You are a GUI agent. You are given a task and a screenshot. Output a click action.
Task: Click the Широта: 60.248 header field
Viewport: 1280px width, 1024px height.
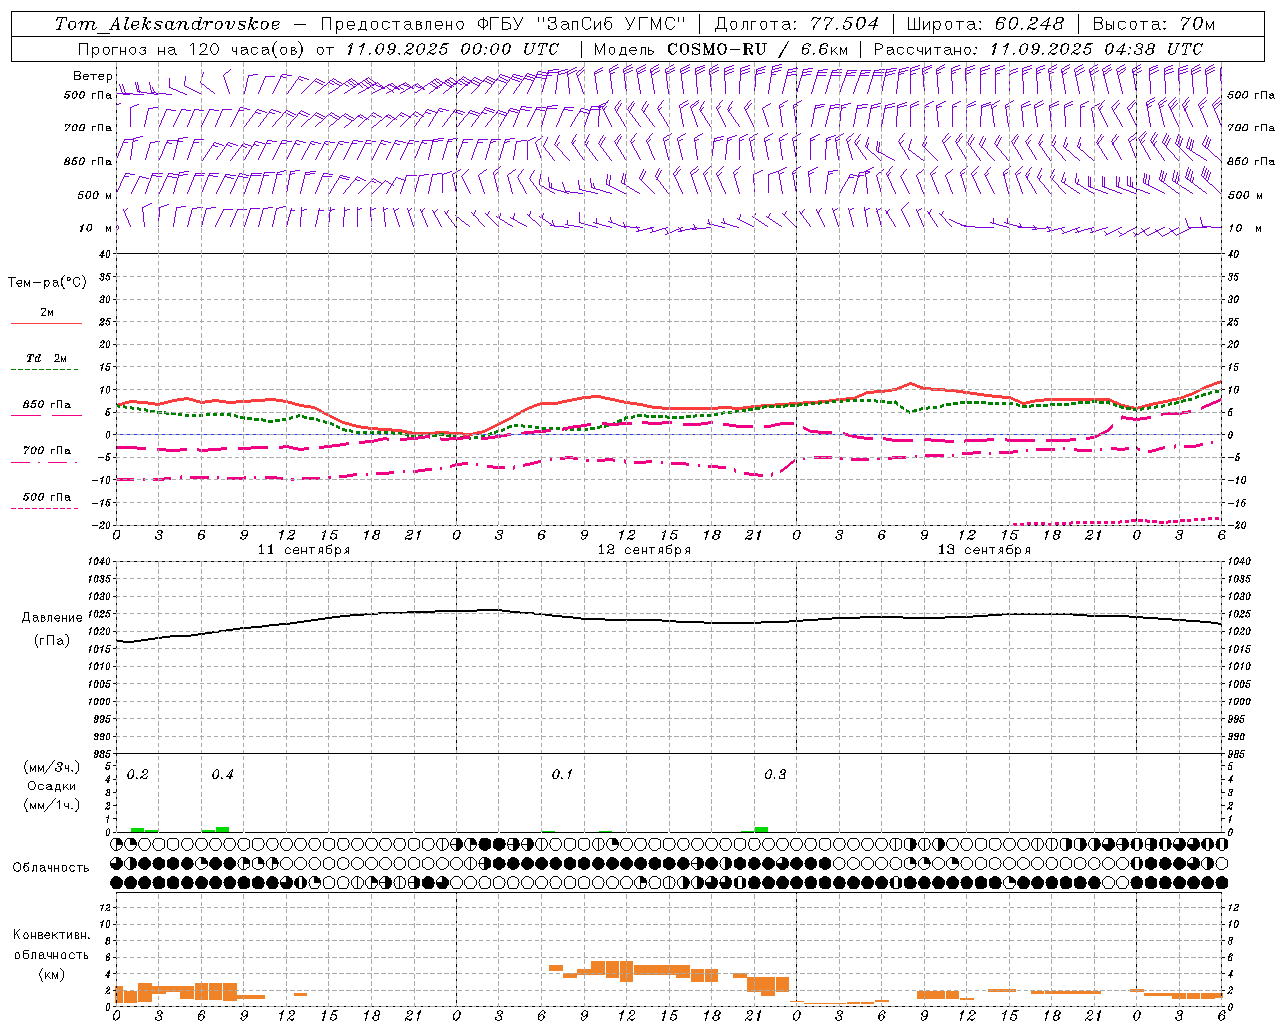tap(986, 24)
